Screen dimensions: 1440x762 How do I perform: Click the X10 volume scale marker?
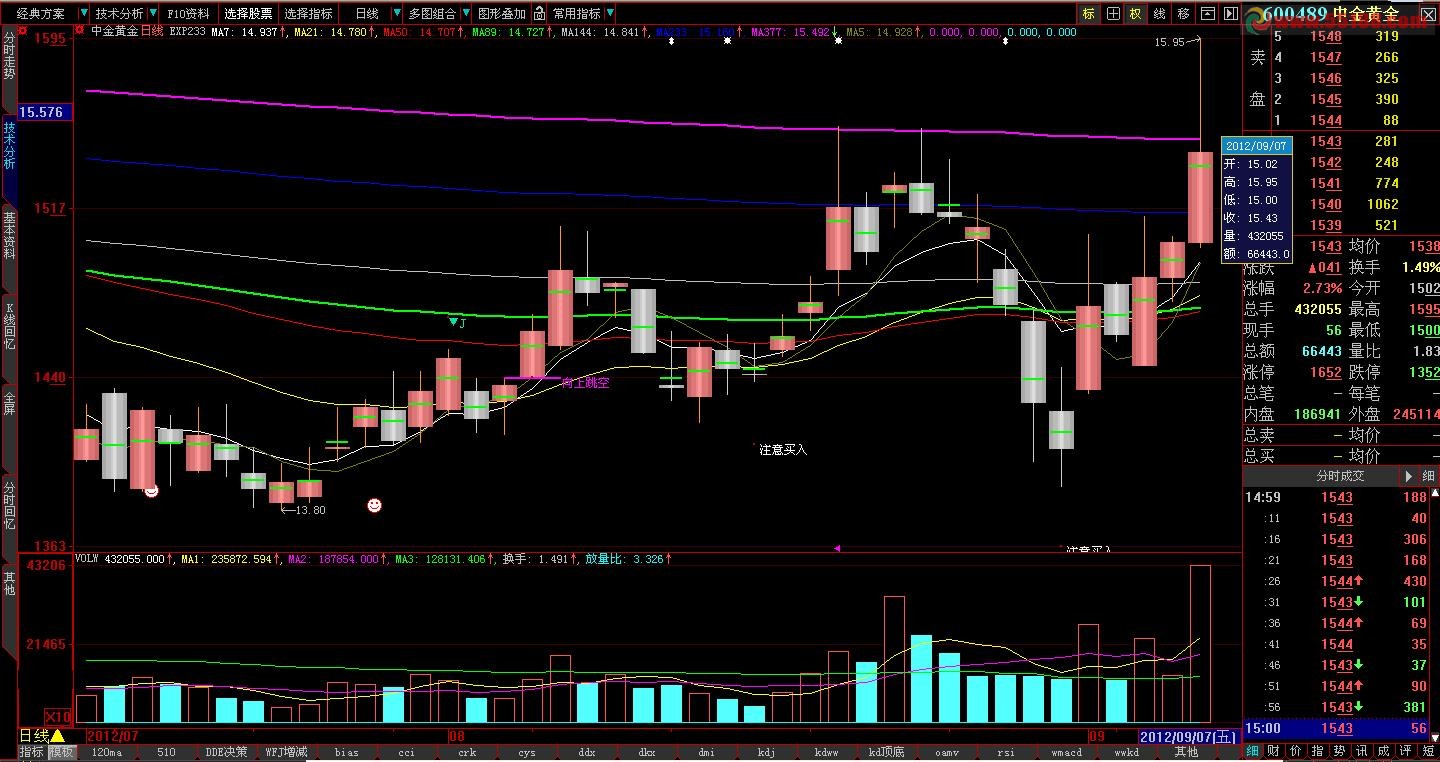point(58,716)
